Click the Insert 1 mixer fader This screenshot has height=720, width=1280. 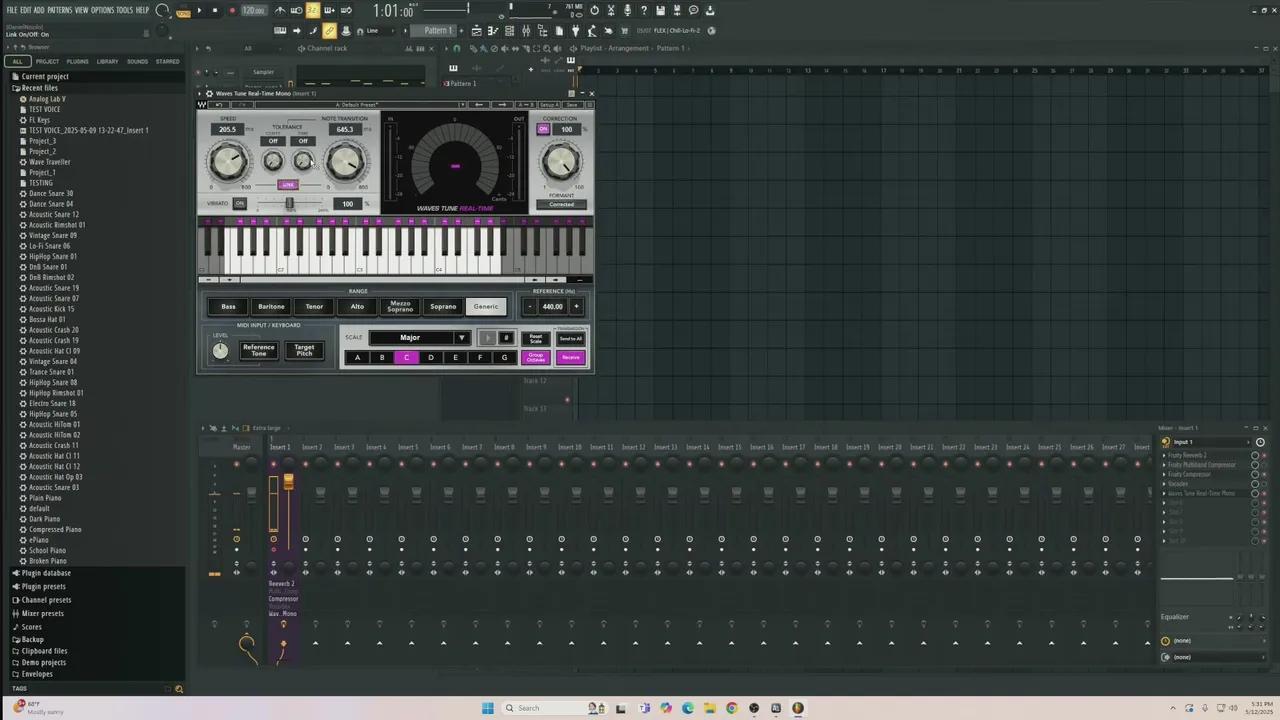(288, 483)
